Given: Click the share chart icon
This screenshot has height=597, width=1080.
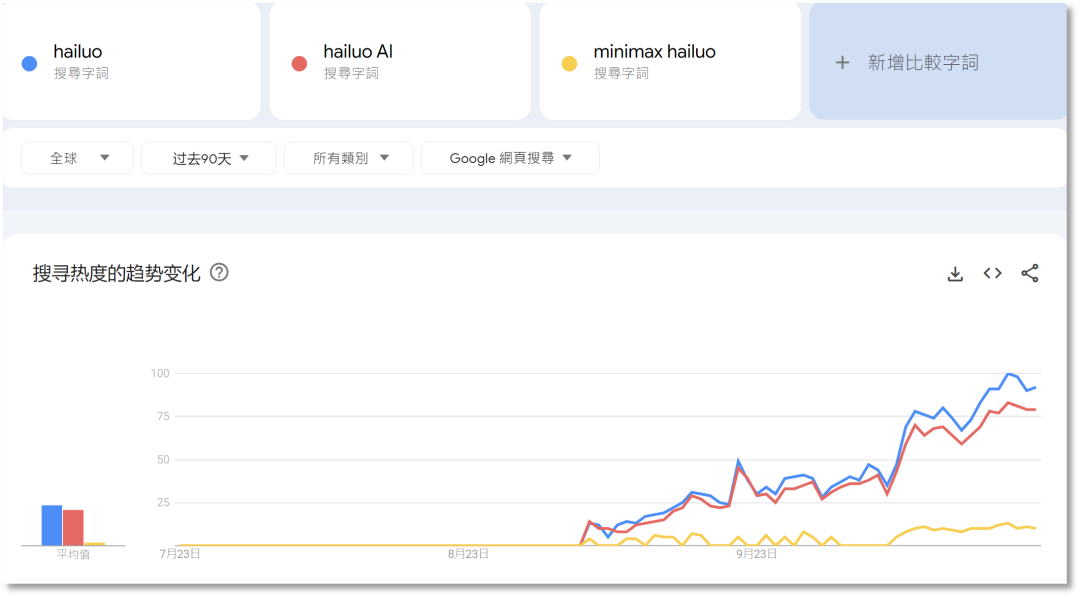Looking at the screenshot, I should point(1030,273).
